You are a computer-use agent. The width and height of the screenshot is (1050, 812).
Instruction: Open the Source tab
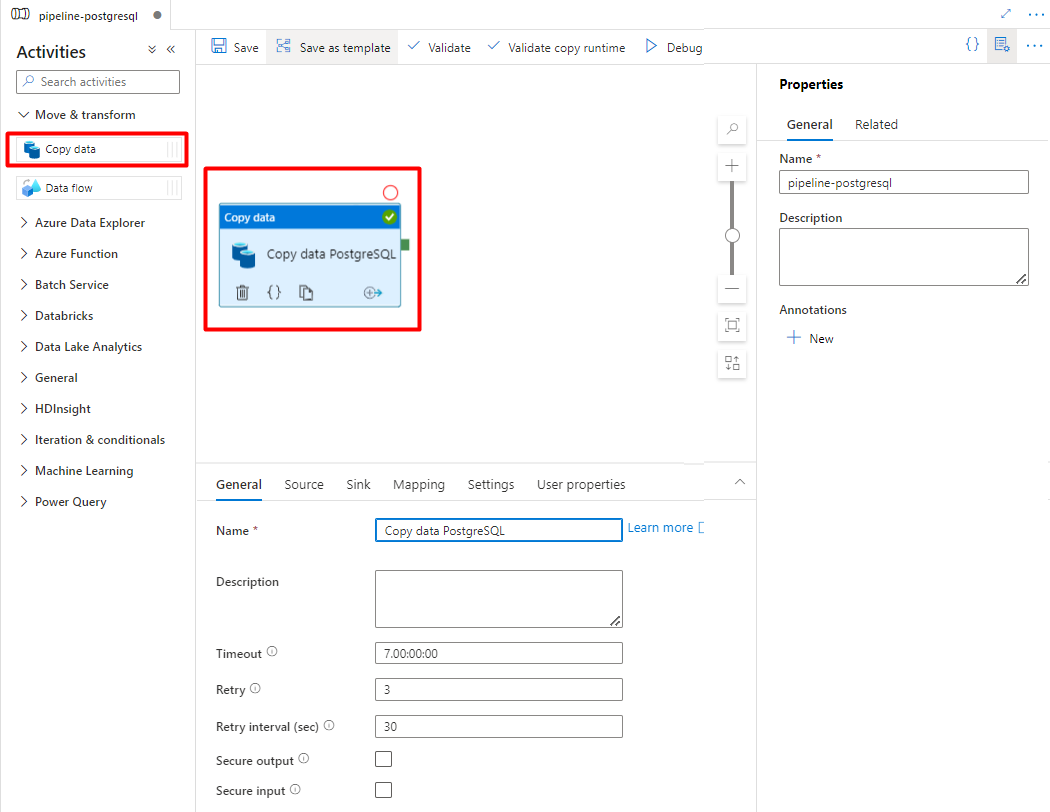[304, 485]
